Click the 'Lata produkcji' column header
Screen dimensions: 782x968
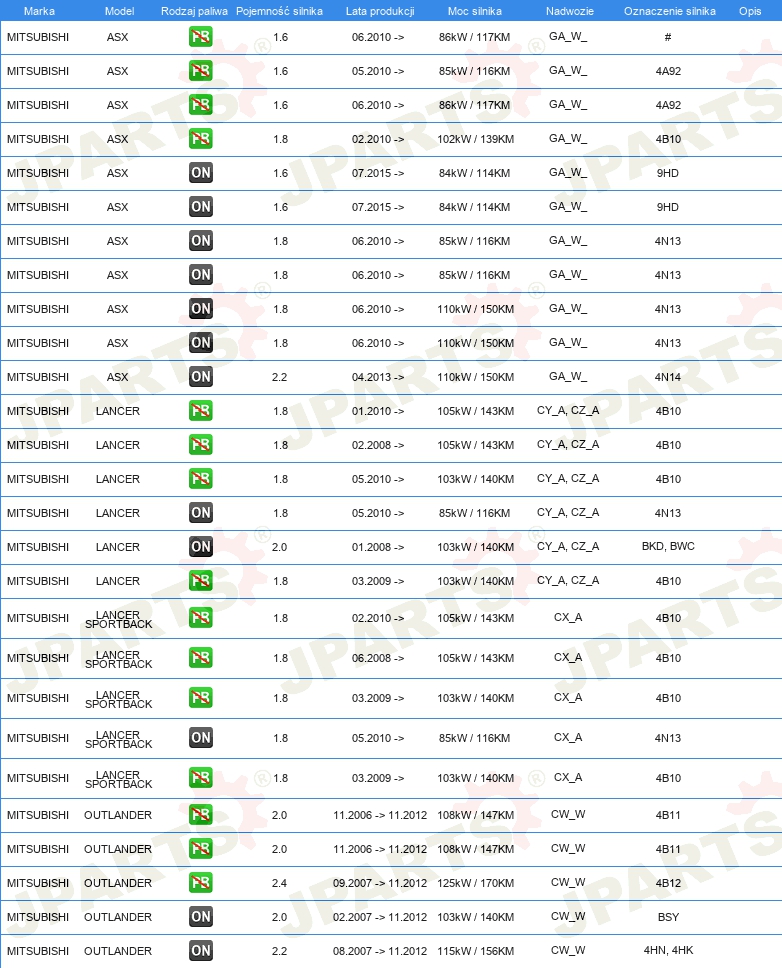(x=380, y=11)
